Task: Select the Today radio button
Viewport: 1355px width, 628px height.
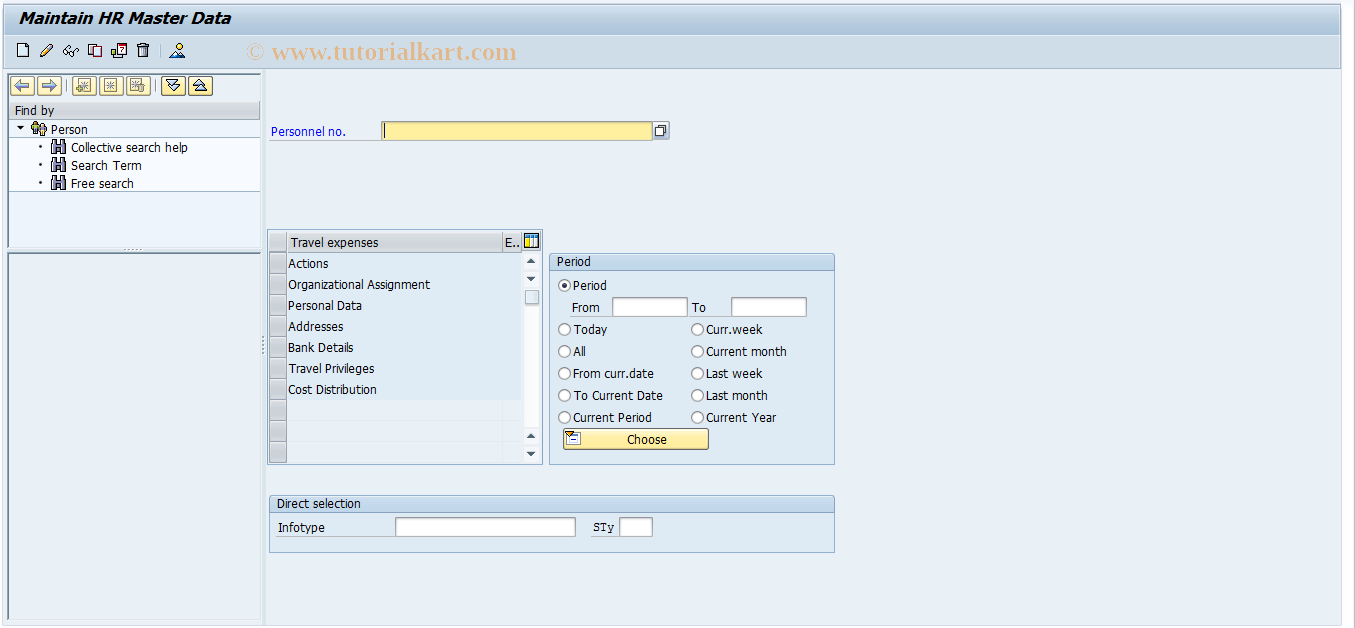Action: (565, 330)
